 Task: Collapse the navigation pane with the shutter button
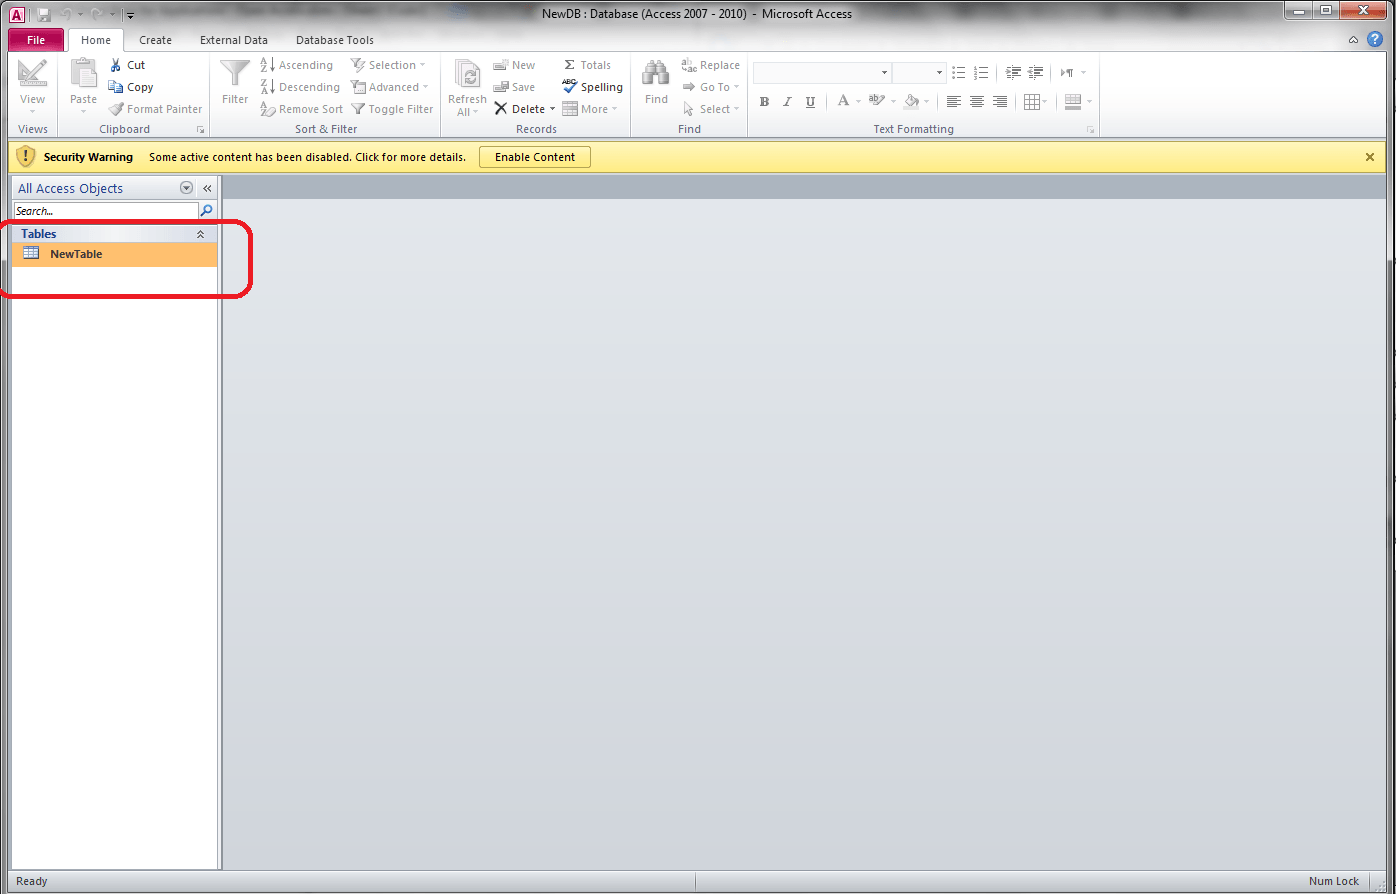pyautogui.click(x=207, y=188)
